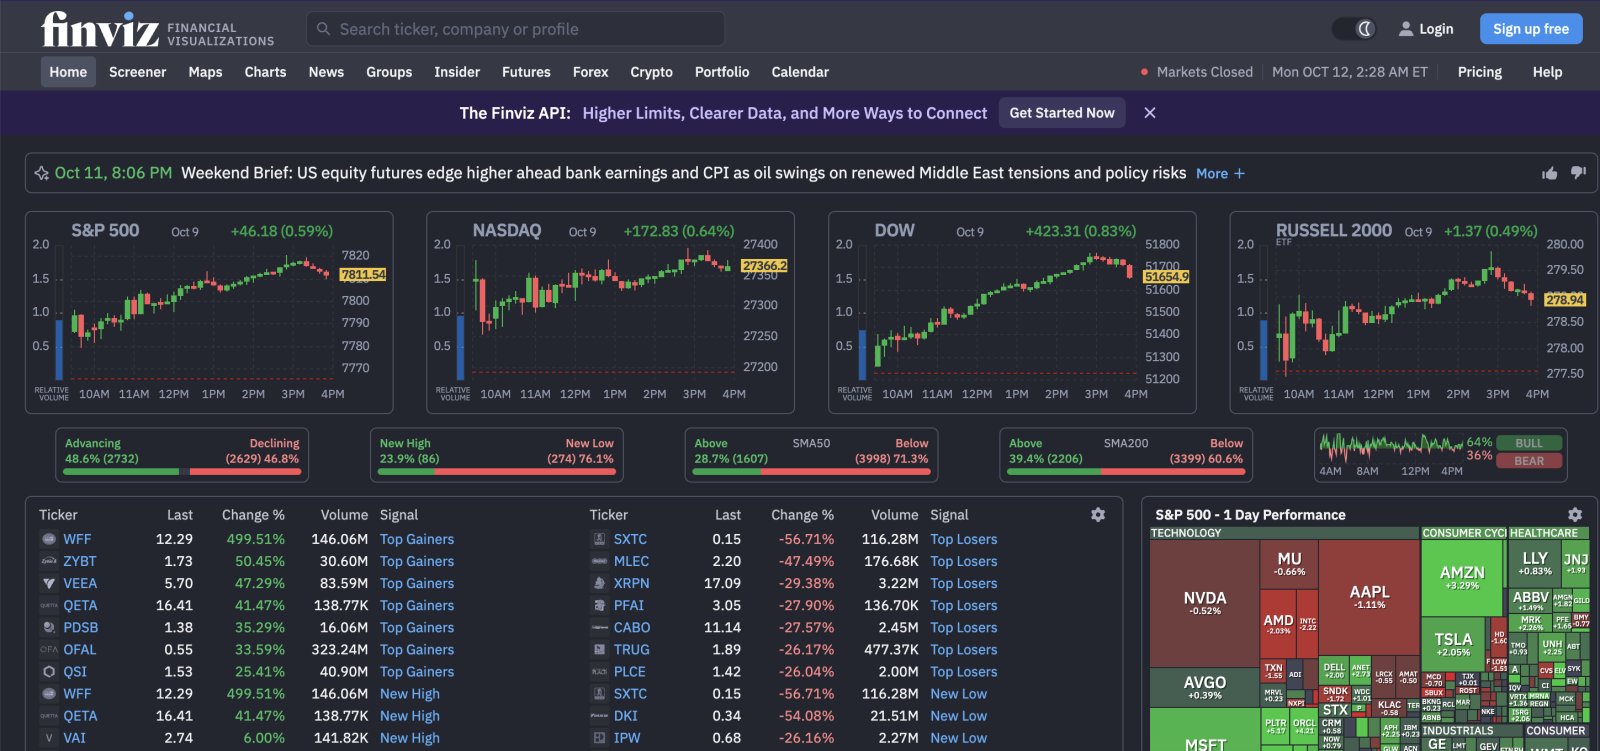The height and width of the screenshot is (751, 1600).
Task: Open the Pricing link
Action: 1479,72
